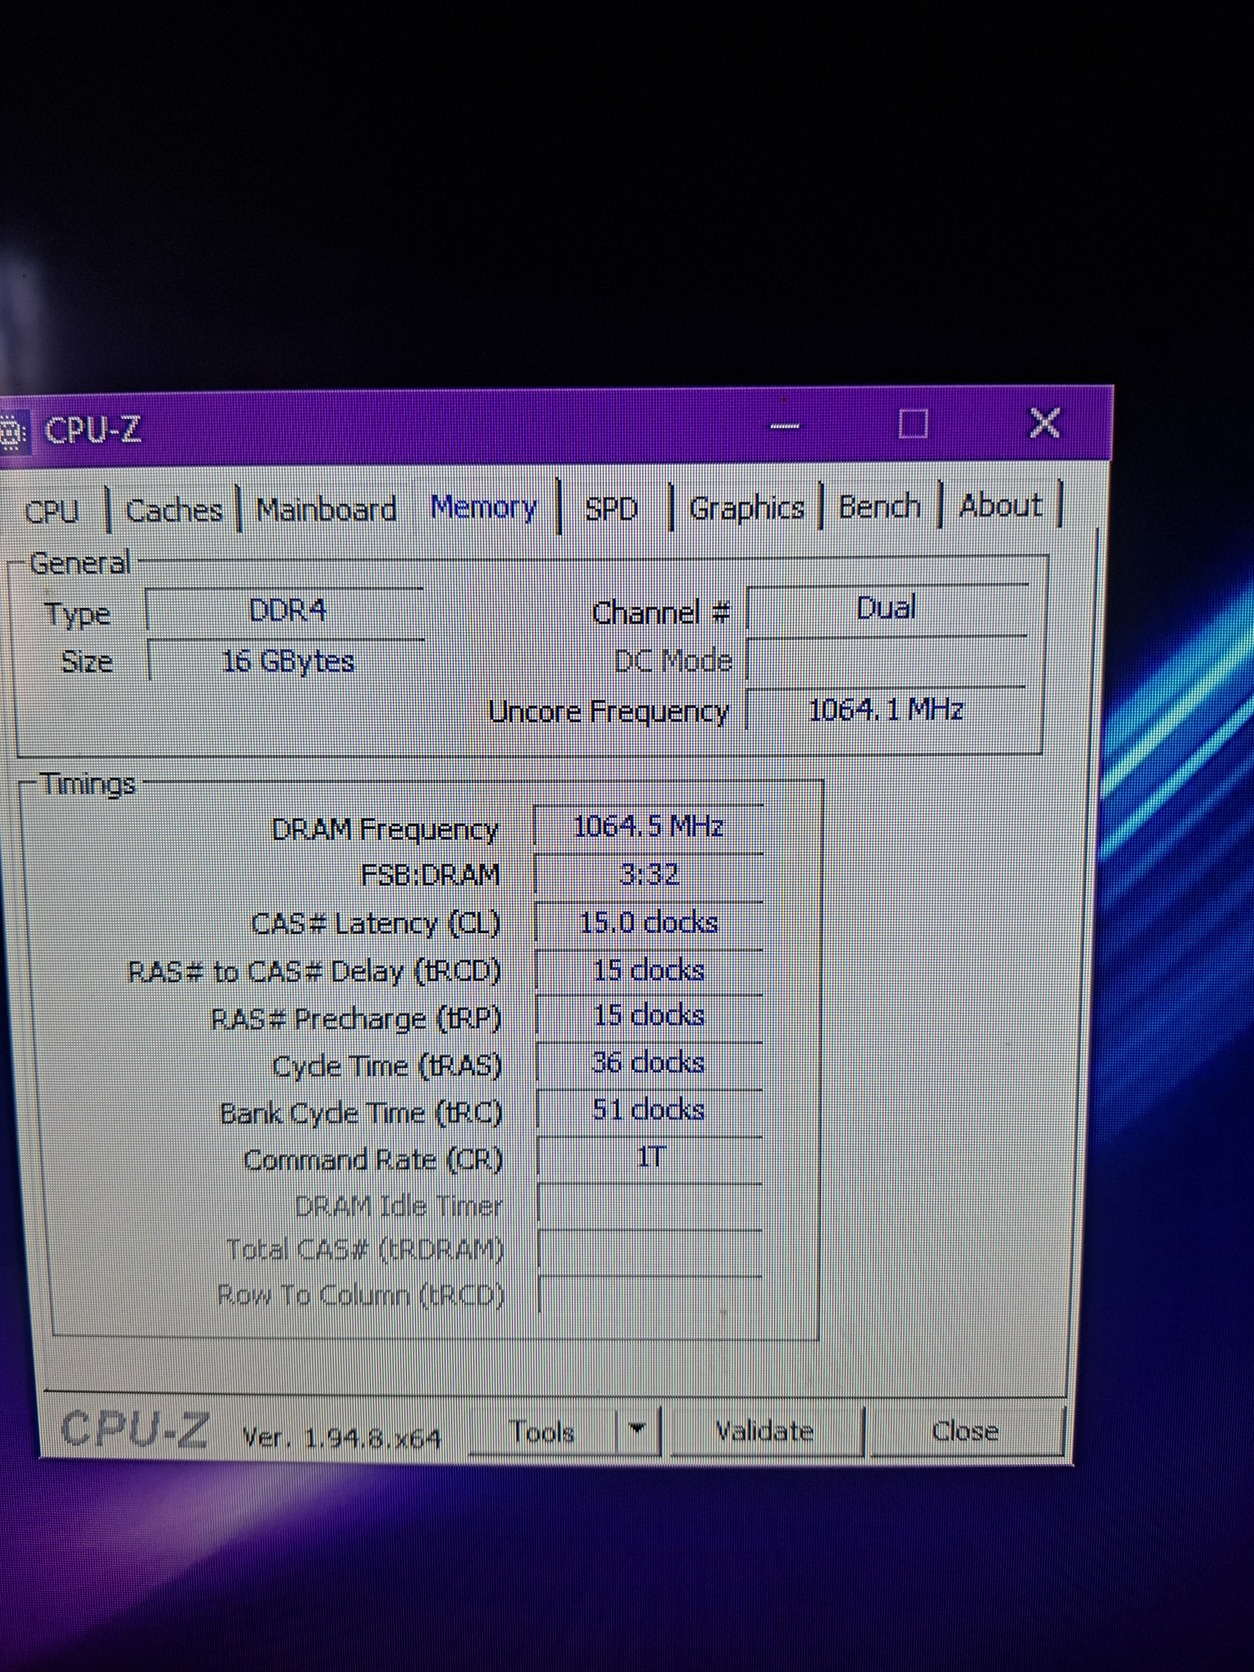Click the empty DC Mode field

[887, 660]
